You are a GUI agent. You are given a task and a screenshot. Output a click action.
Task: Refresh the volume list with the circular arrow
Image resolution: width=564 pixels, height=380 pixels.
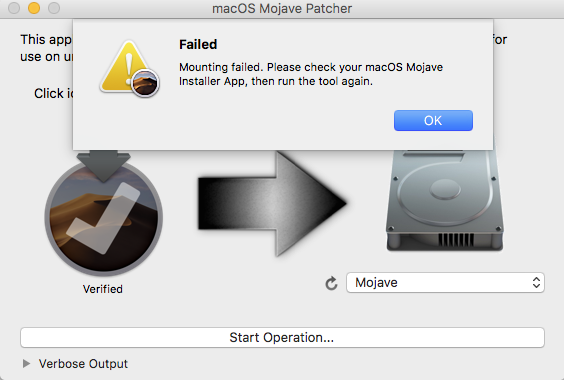[x=331, y=283]
